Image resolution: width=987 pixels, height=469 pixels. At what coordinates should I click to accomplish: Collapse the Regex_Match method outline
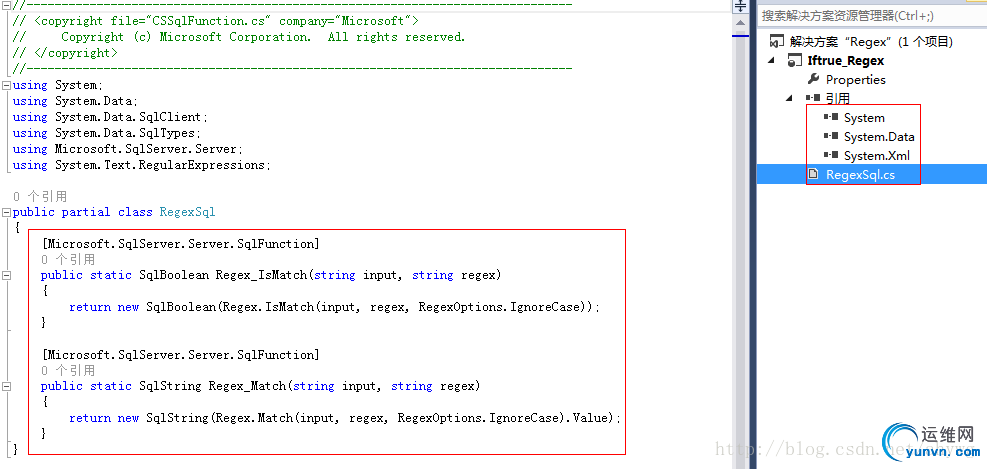pos(6,386)
